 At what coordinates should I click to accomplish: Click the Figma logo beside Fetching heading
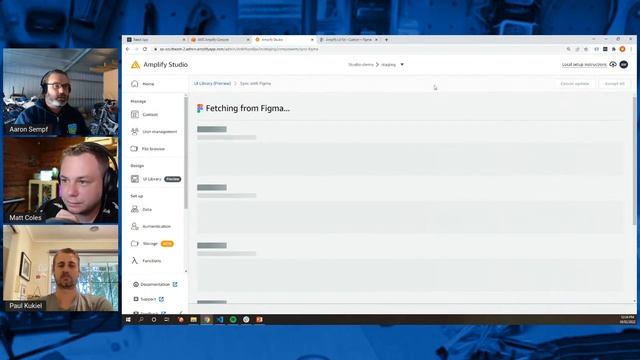coord(200,108)
